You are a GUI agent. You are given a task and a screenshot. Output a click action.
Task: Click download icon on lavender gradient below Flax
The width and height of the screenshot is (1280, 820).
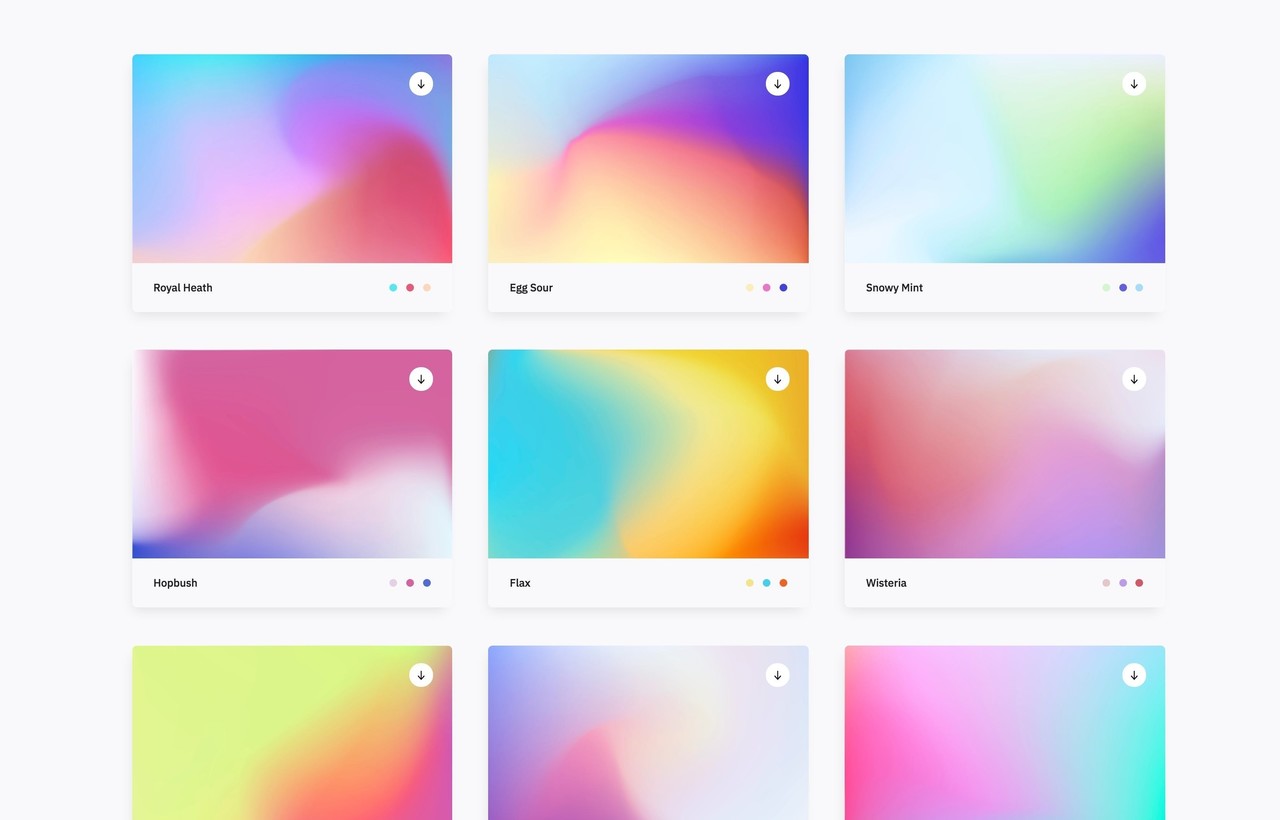point(778,675)
